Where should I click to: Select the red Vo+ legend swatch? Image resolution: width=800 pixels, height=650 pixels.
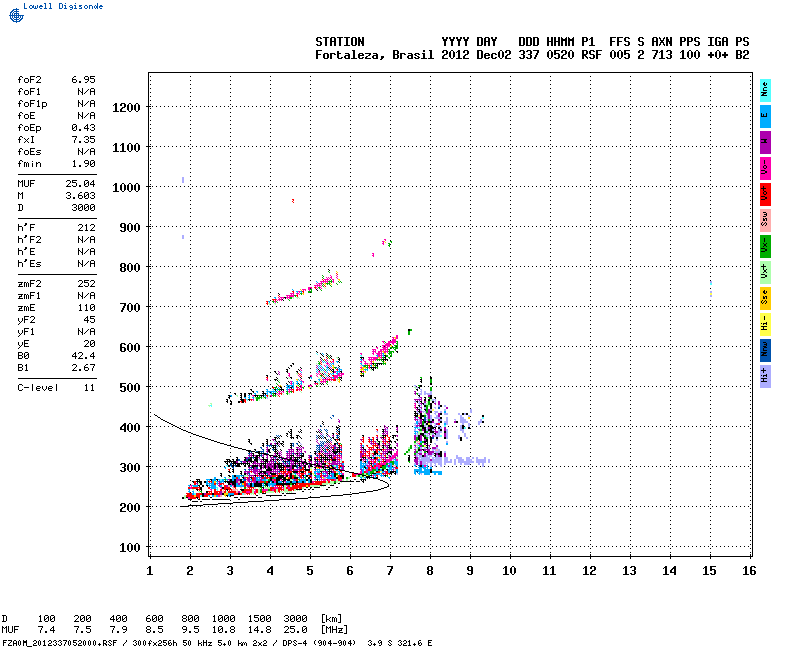[x=765, y=194]
